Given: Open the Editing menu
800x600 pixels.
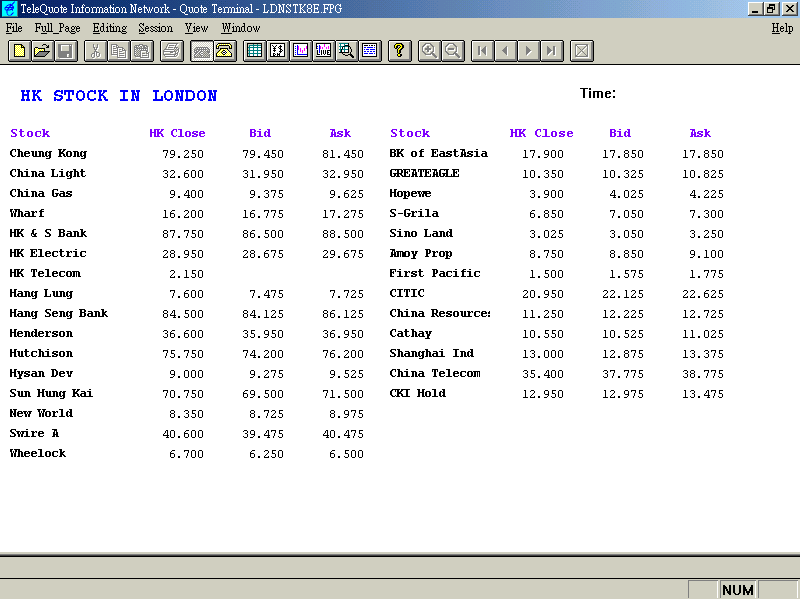Looking at the screenshot, I should click(110, 28).
